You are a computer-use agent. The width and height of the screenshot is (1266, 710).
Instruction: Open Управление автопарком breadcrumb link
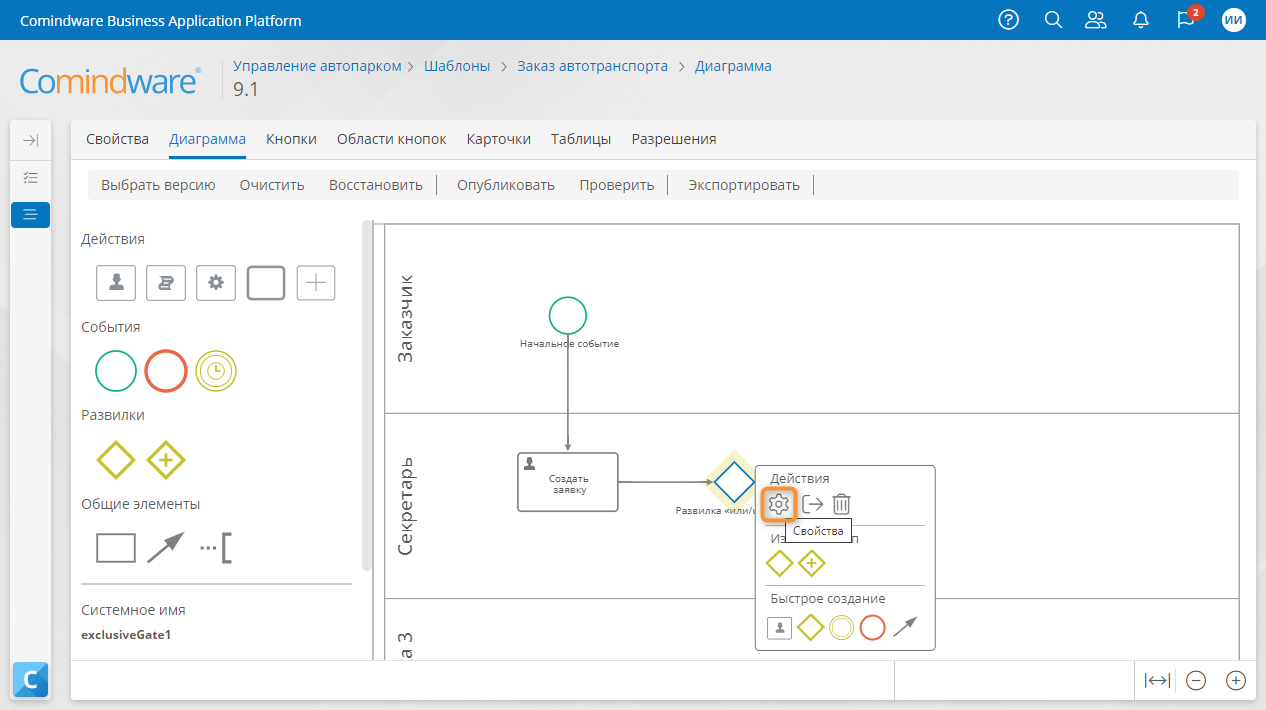click(317, 66)
